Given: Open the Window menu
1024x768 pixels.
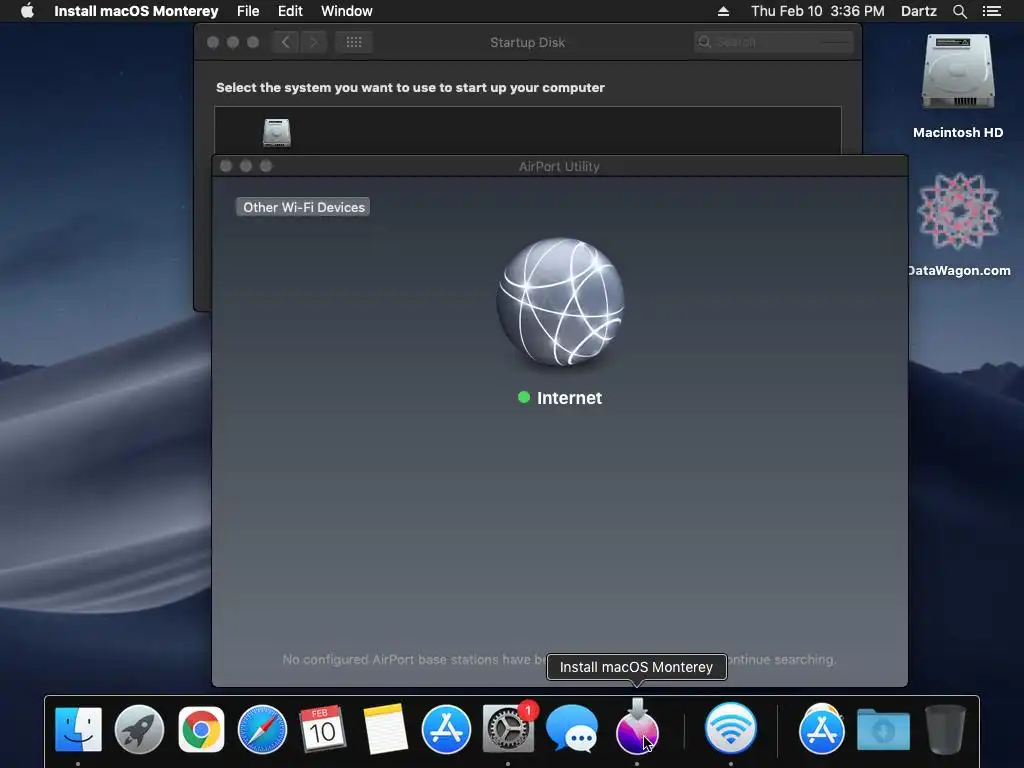Looking at the screenshot, I should [x=347, y=11].
